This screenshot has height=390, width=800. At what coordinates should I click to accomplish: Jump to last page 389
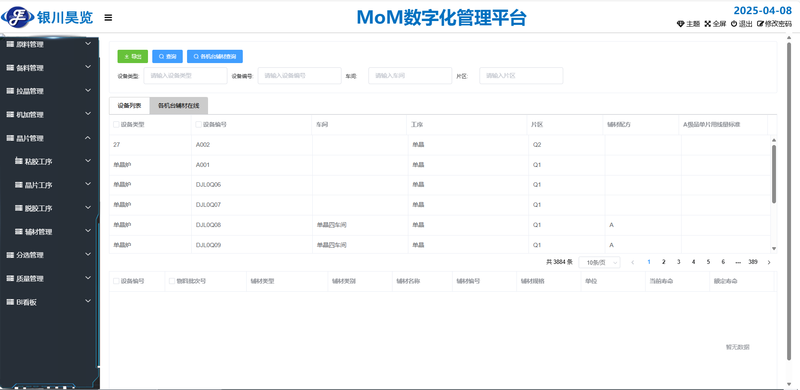coord(753,262)
